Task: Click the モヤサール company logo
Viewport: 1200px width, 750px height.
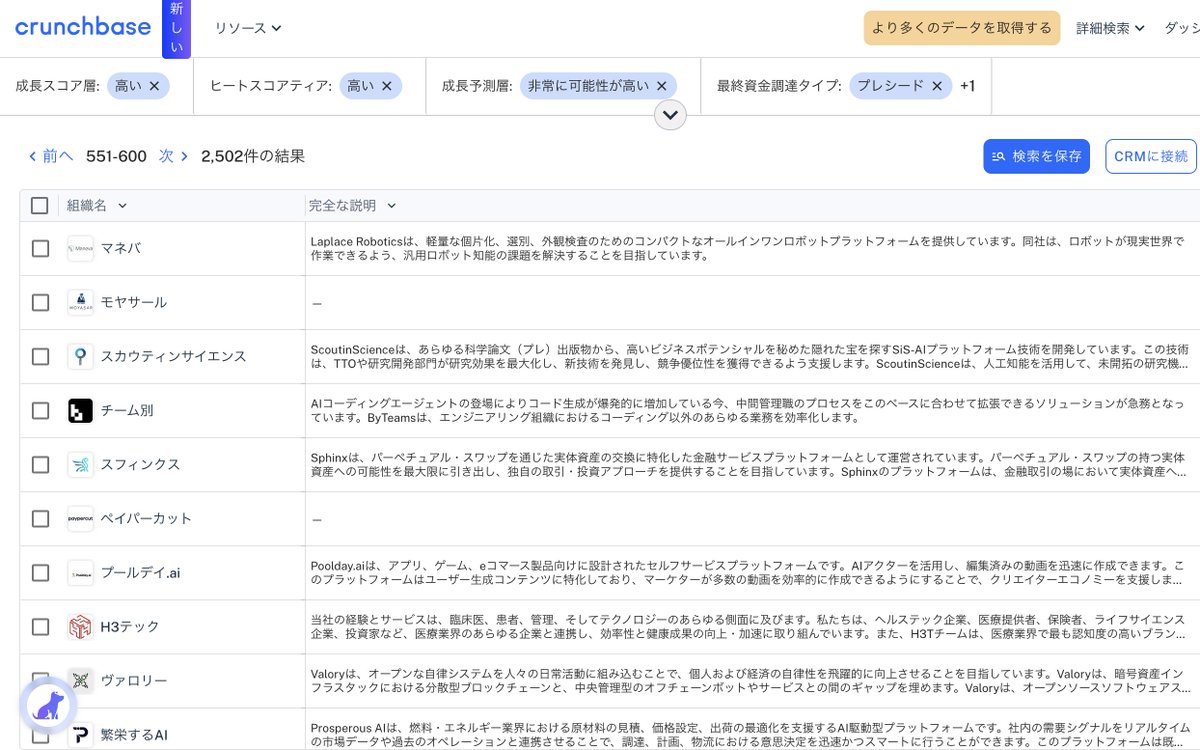Action: click(x=81, y=302)
